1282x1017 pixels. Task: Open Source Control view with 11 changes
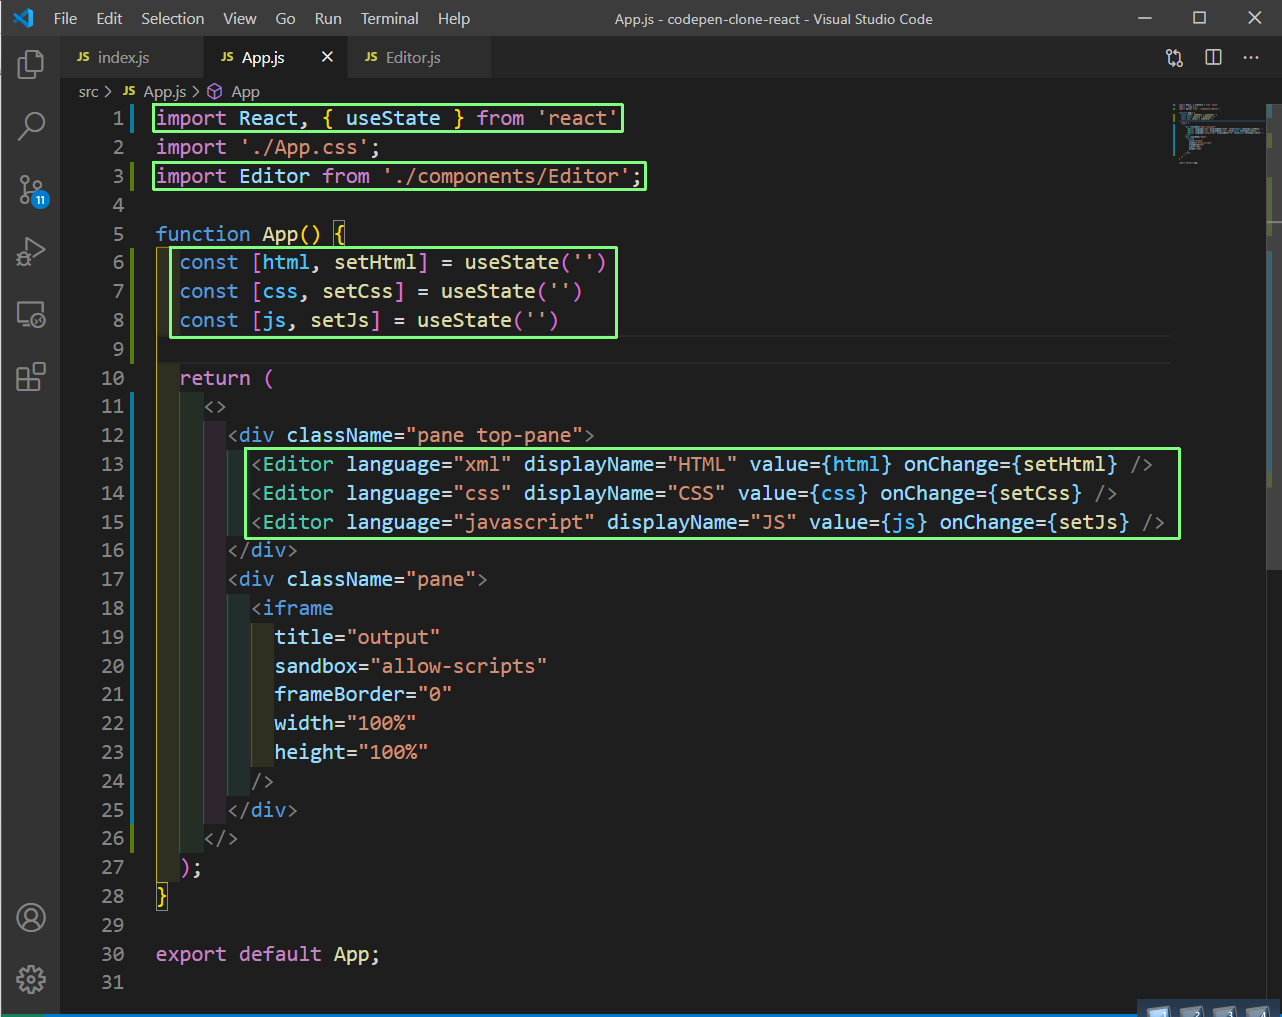[32, 189]
